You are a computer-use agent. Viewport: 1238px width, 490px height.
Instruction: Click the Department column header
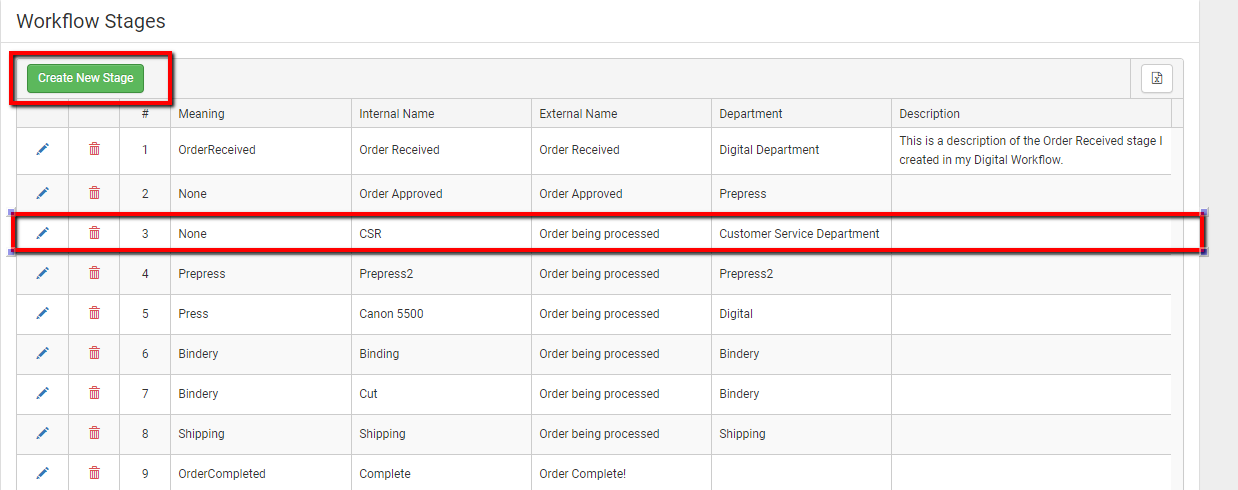[x=751, y=114]
